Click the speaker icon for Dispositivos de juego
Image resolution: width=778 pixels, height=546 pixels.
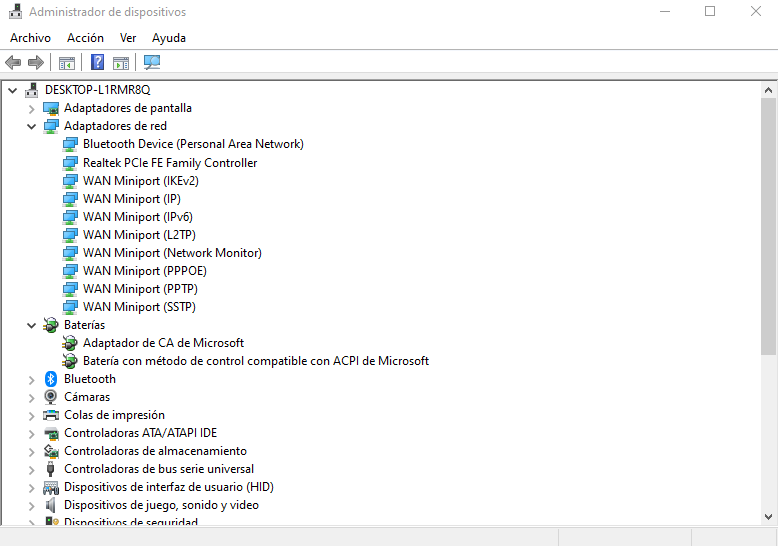(50, 505)
